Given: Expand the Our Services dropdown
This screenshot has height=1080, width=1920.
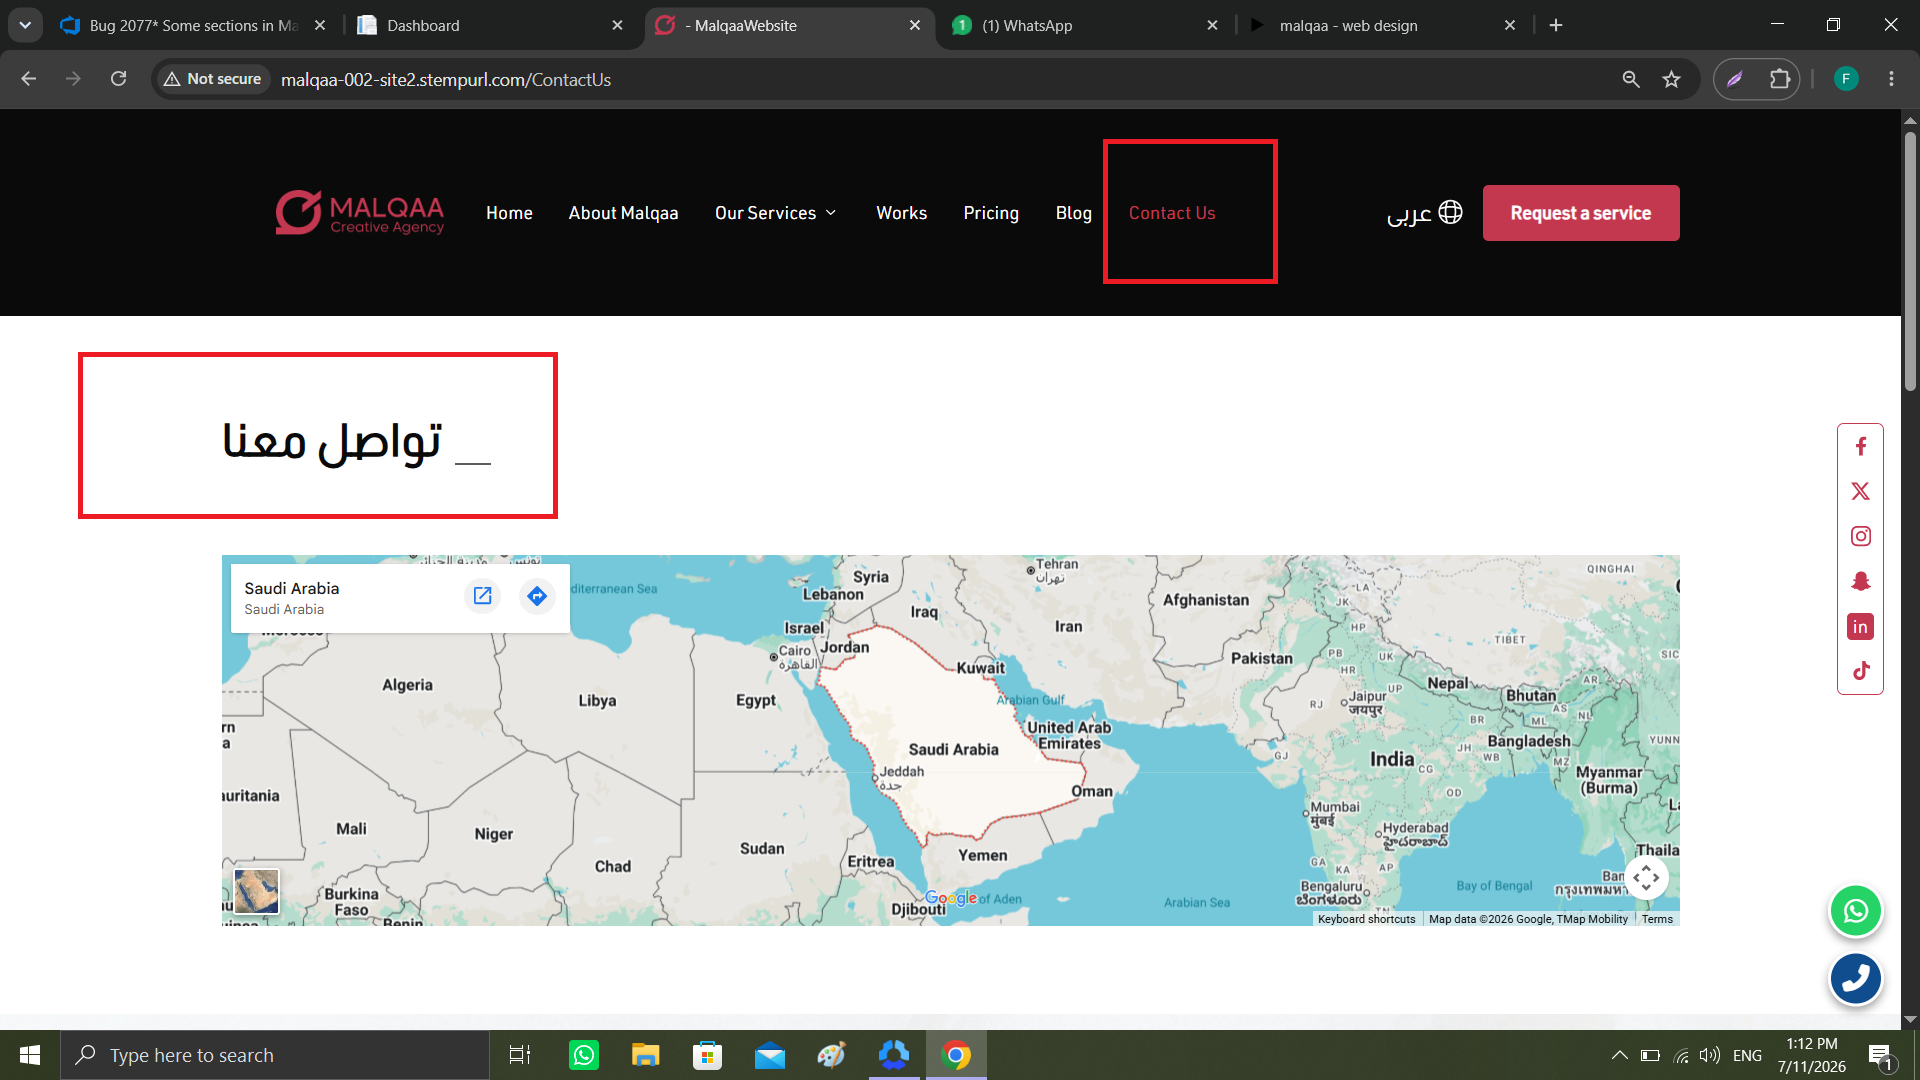Looking at the screenshot, I should (x=775, y=213).
